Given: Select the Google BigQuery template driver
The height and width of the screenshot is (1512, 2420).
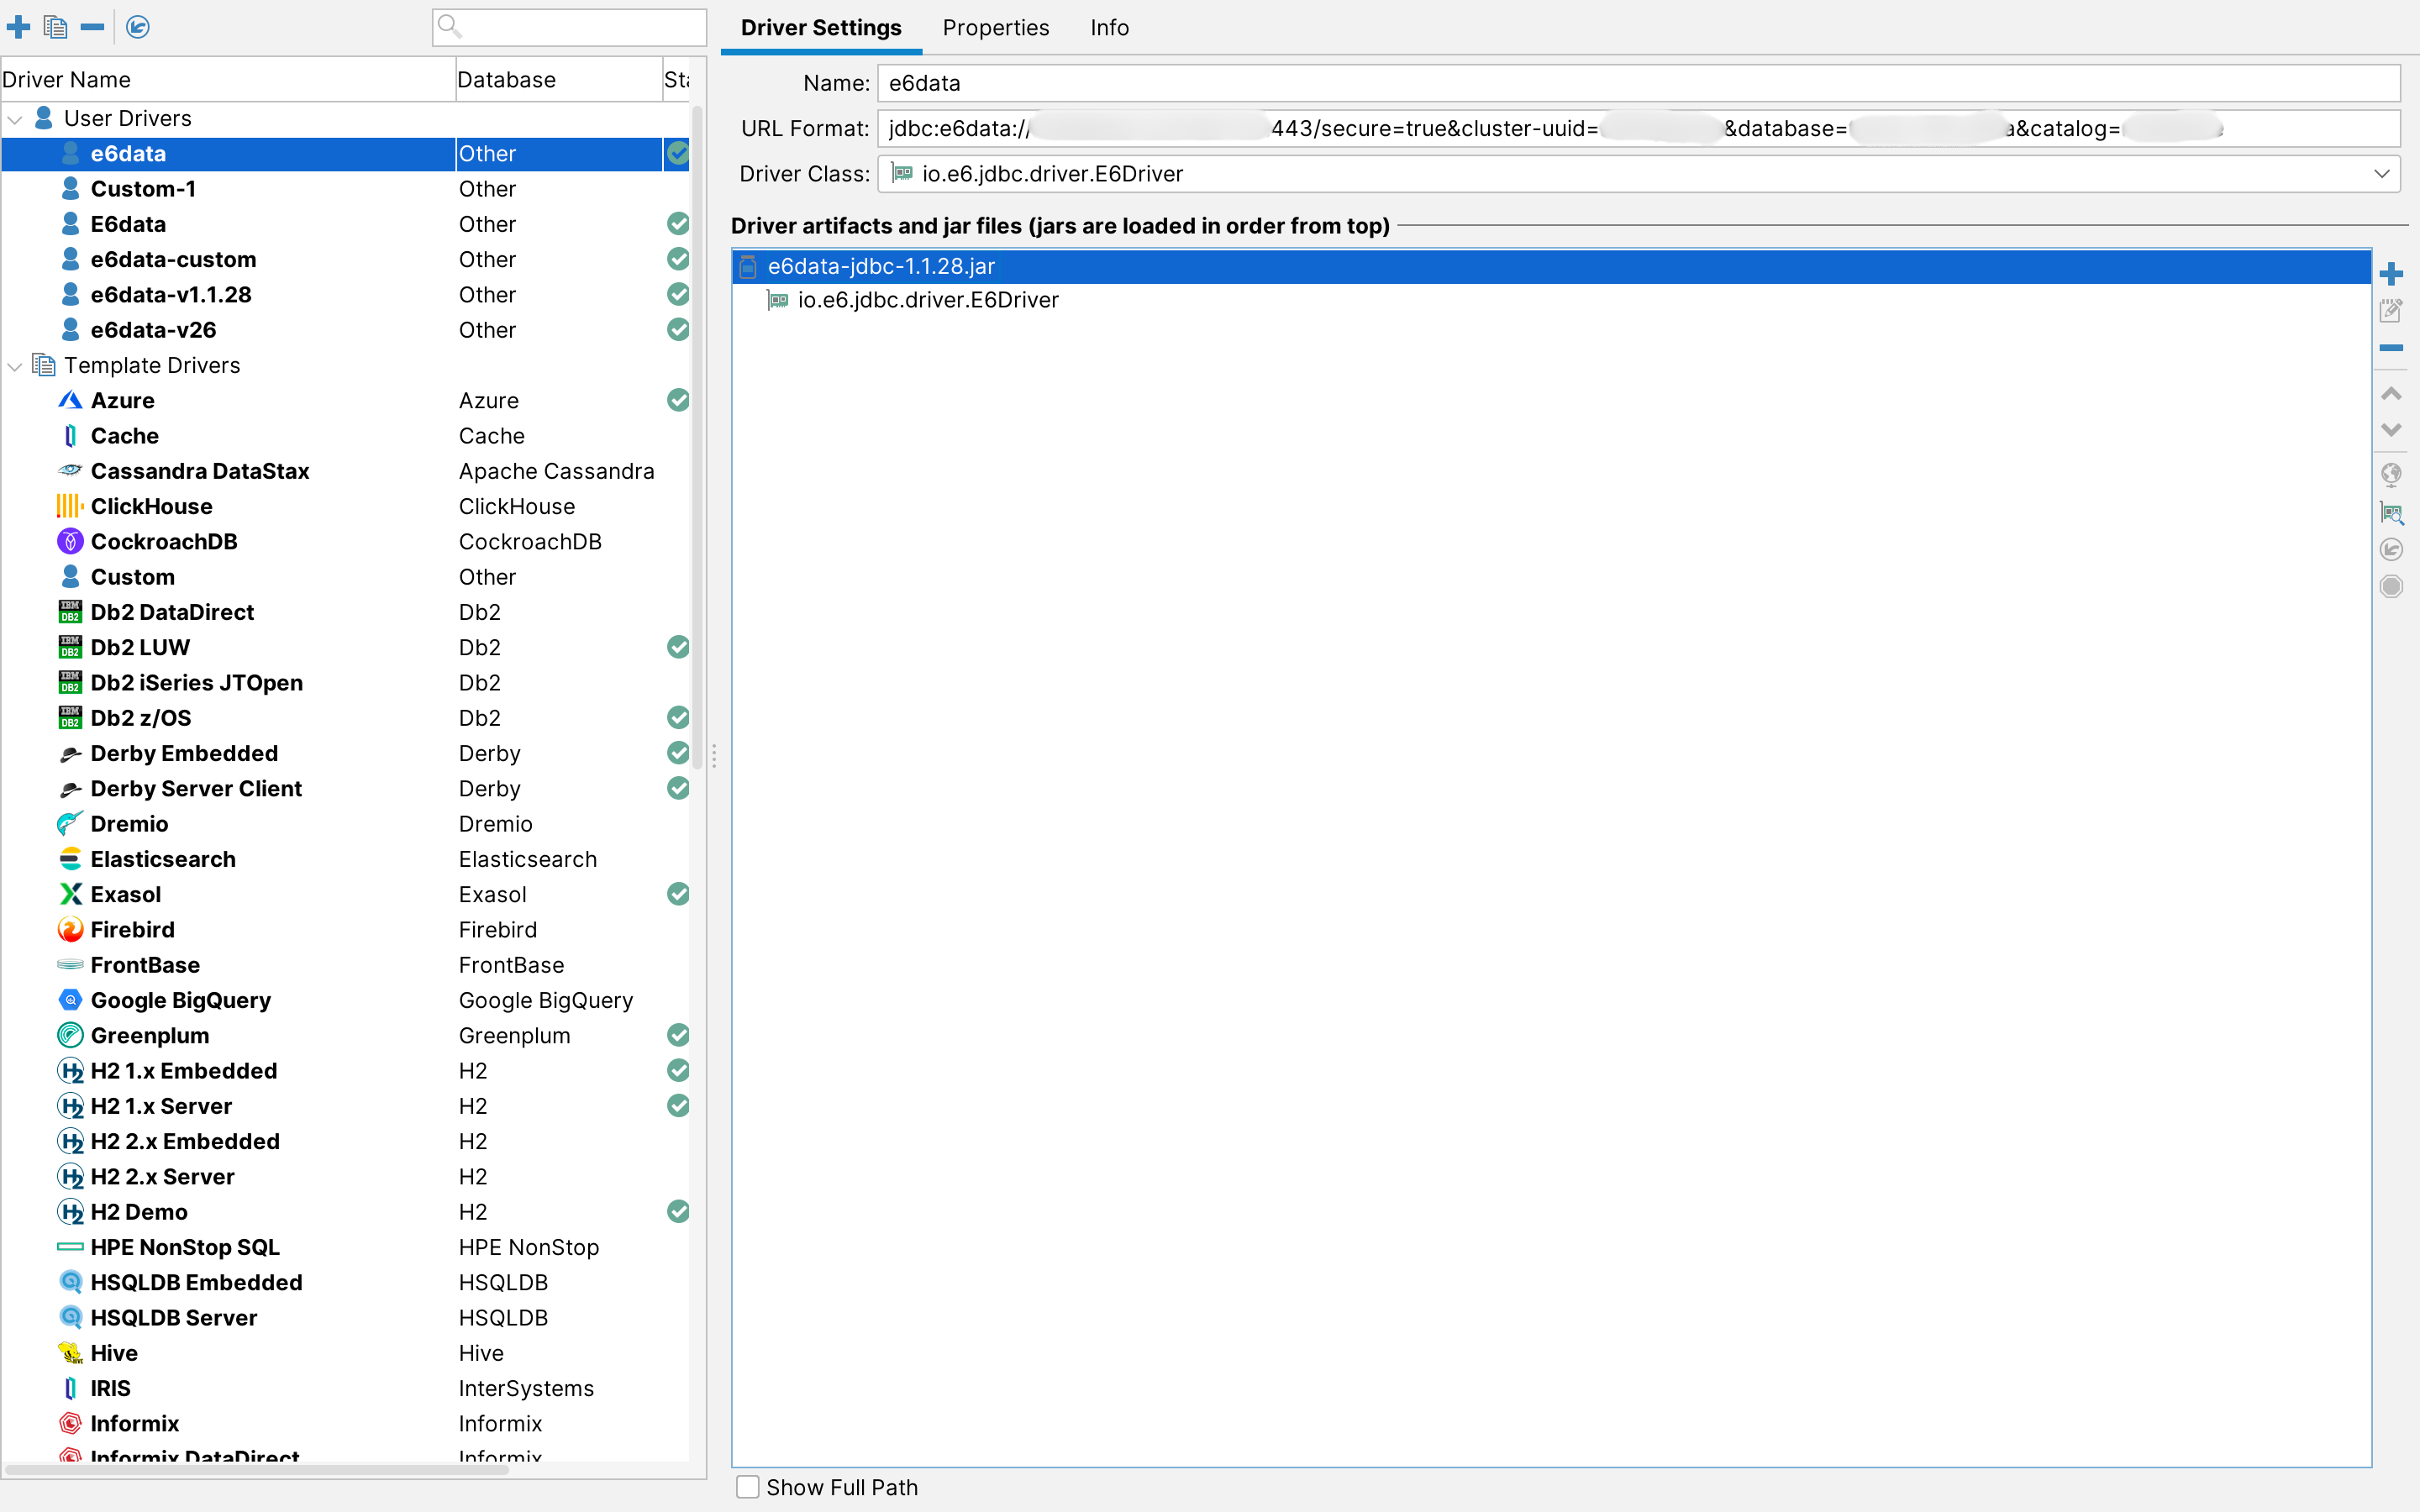Looking at the screenshot, I should 180,1000.
